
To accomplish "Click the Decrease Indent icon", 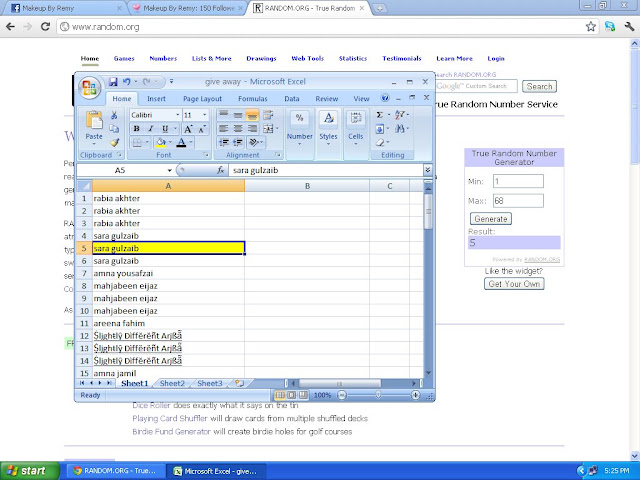I will tap(223, 142).
